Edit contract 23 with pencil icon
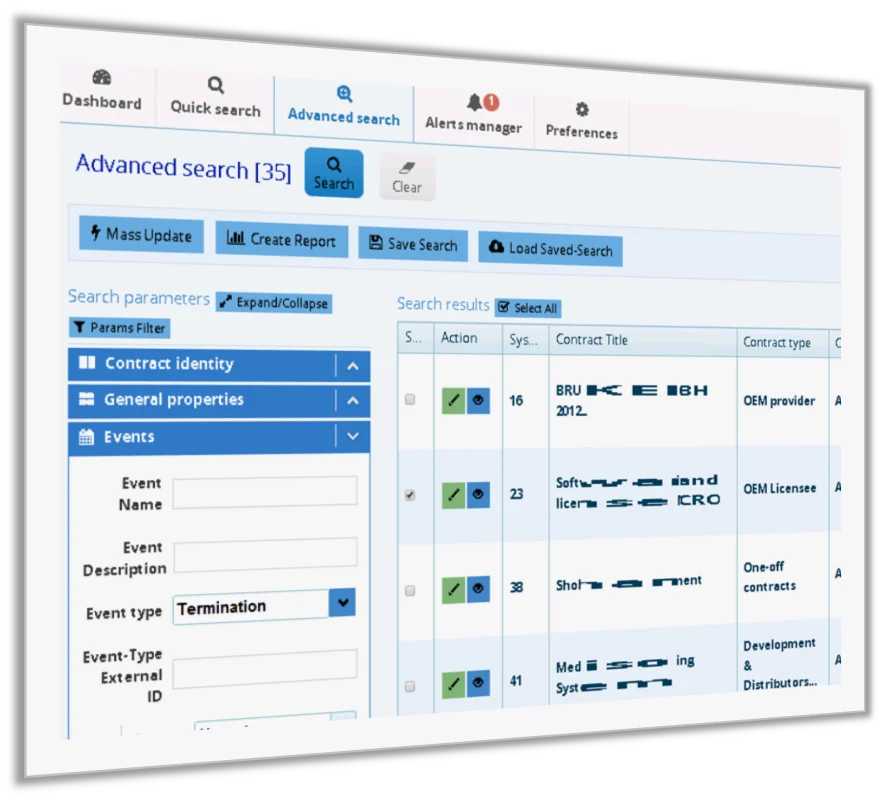 click(453, 495)
